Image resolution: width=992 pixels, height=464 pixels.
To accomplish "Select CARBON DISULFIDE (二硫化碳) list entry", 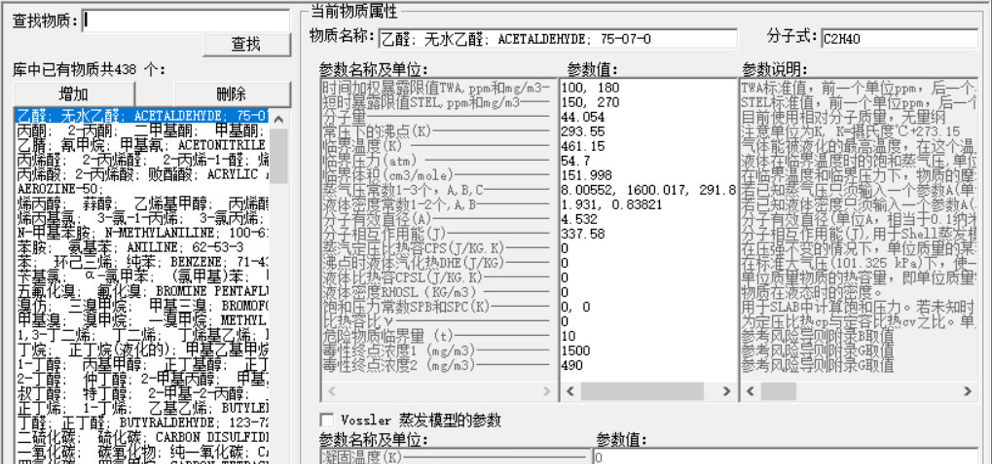I will (x=140, y=438).
